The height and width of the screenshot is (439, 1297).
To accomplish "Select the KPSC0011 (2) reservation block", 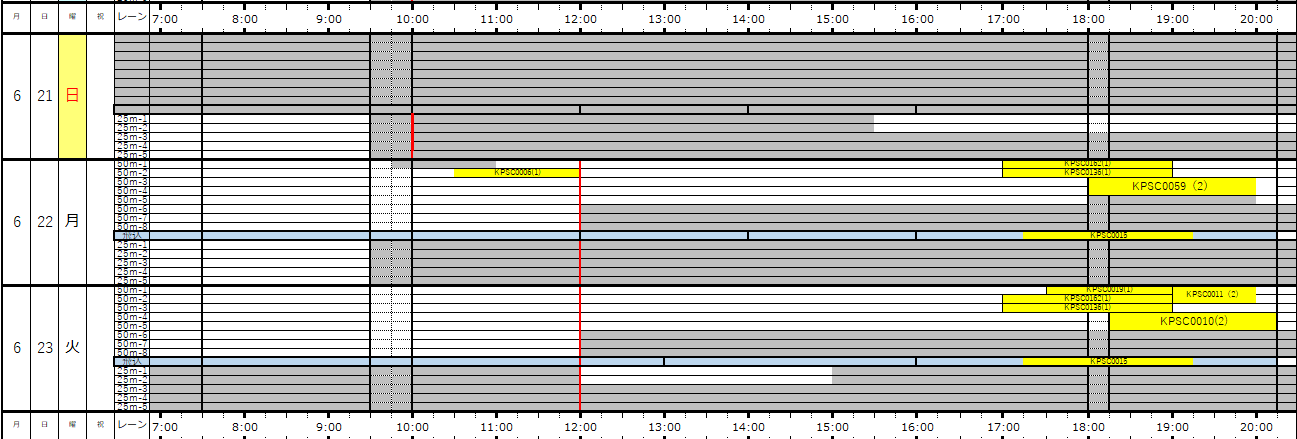I will [1213, 294].
